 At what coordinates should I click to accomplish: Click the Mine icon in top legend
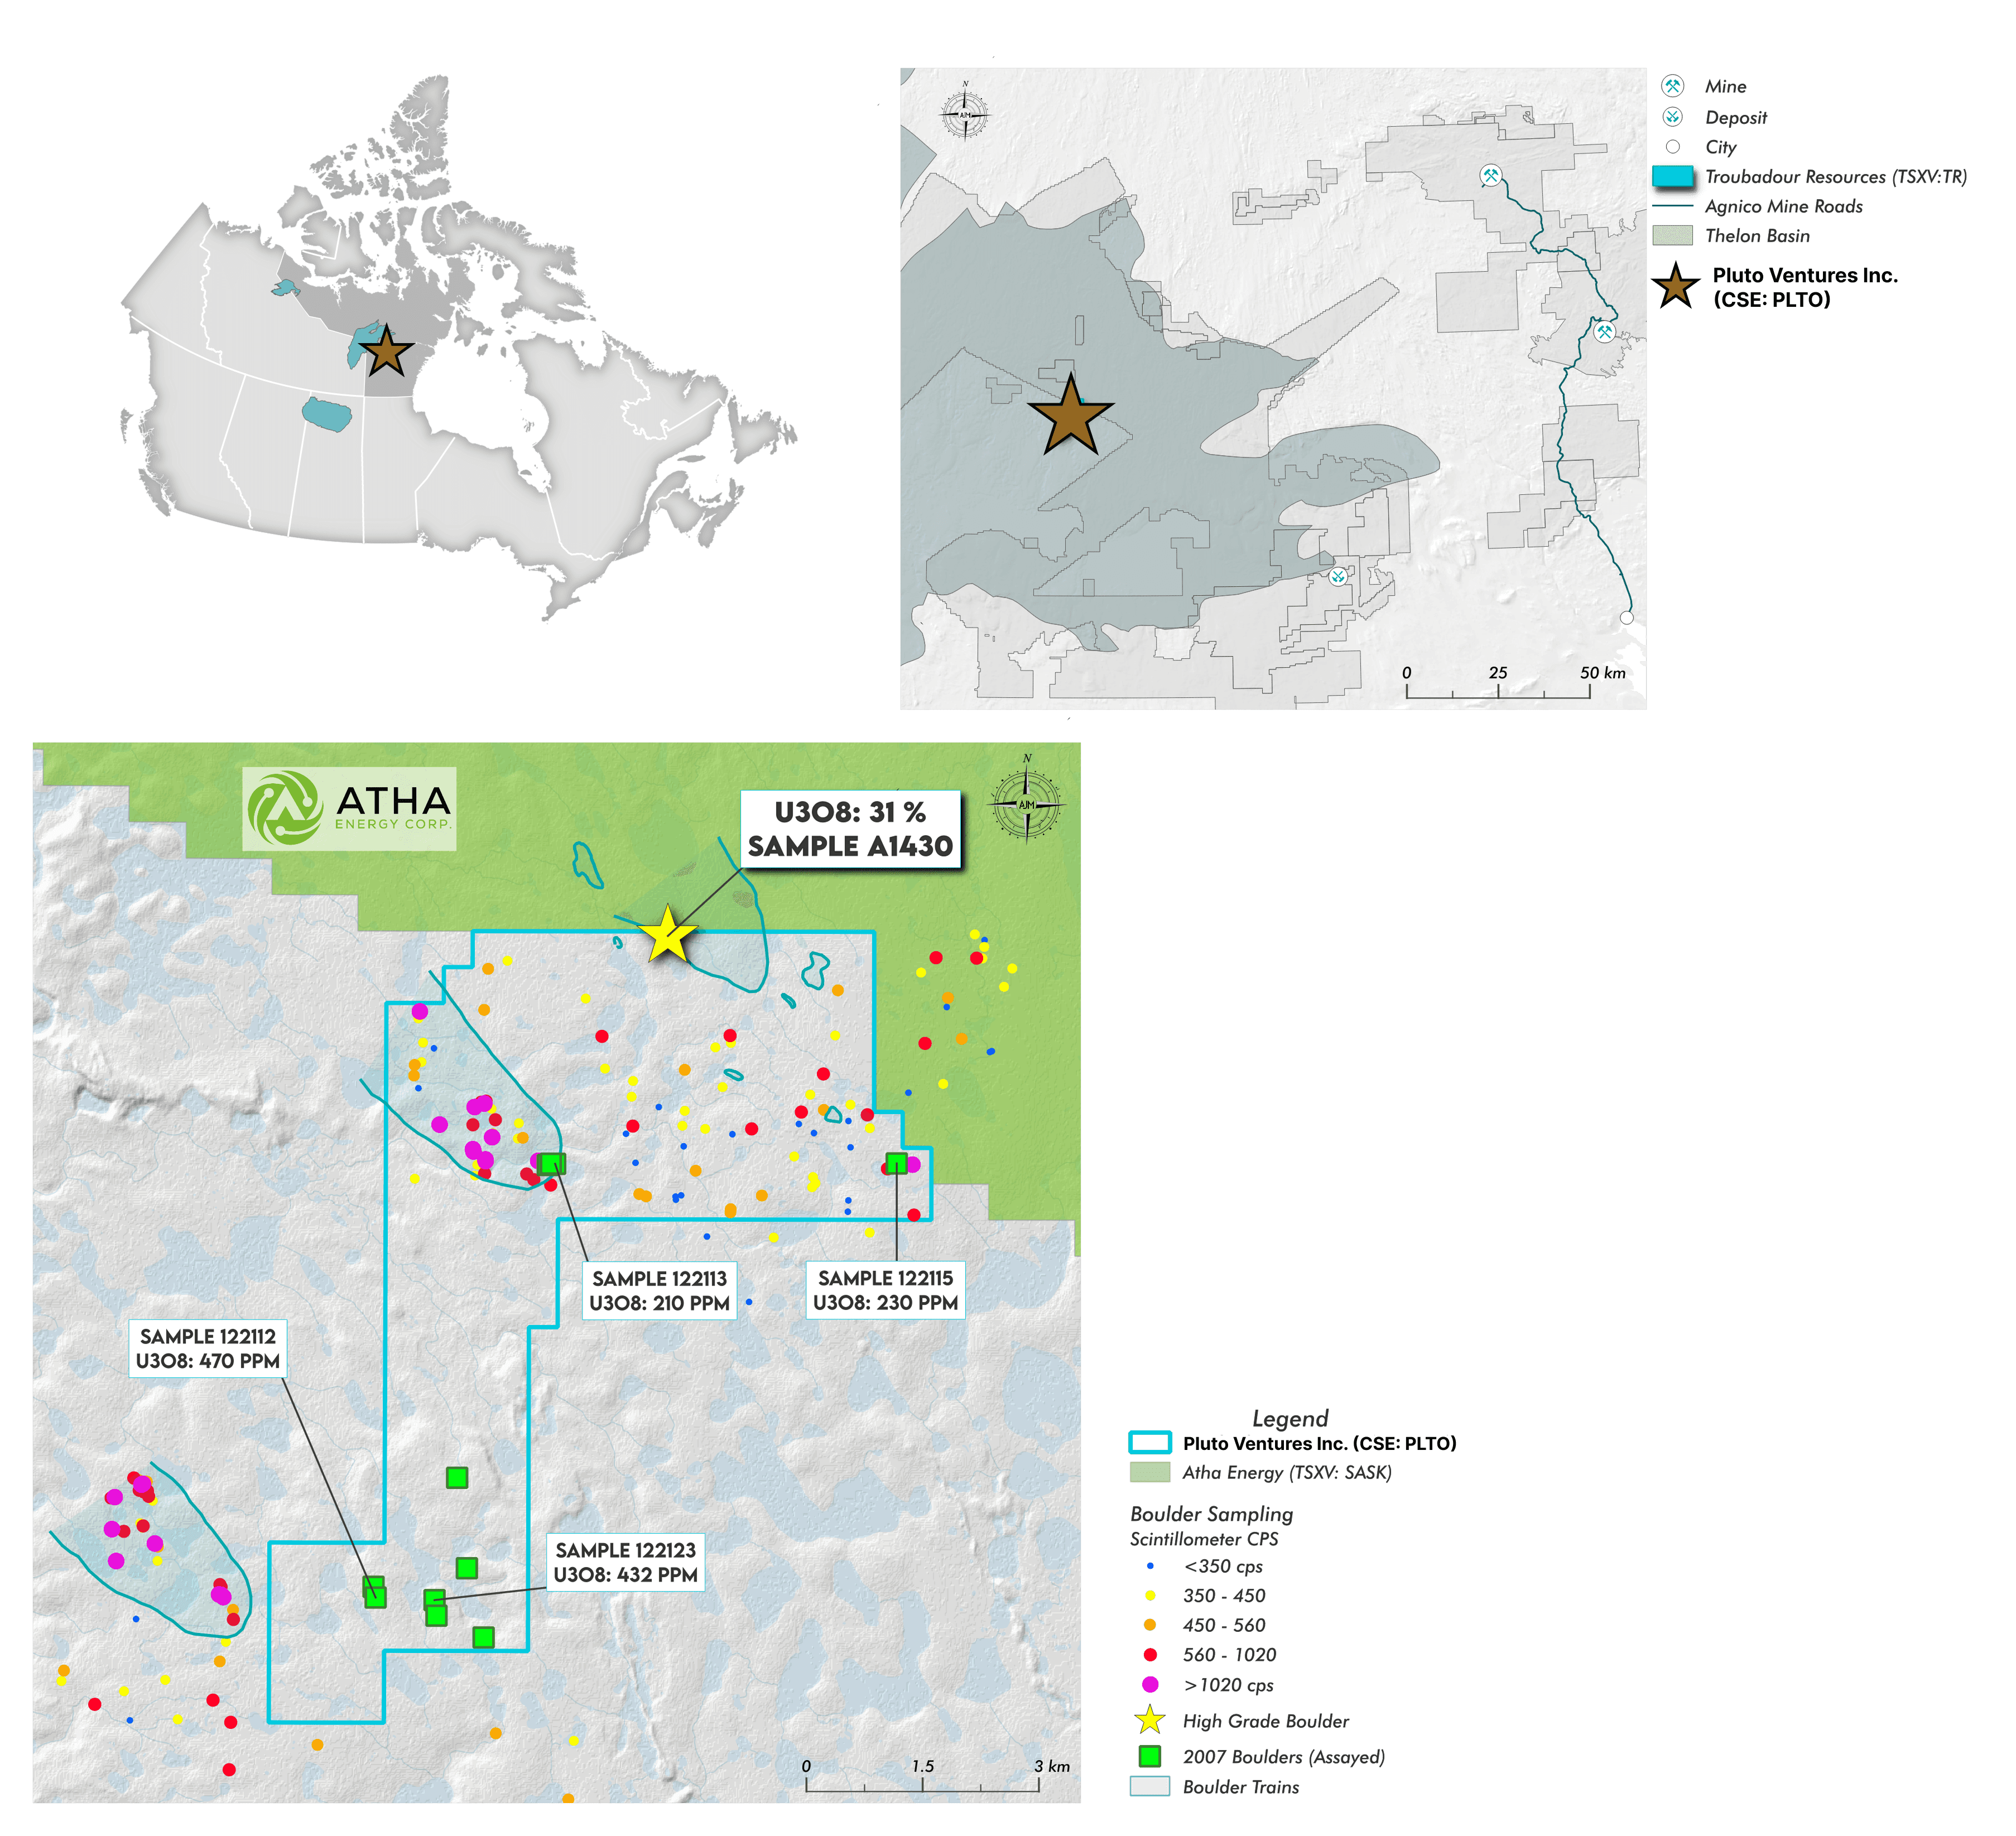1672,86
